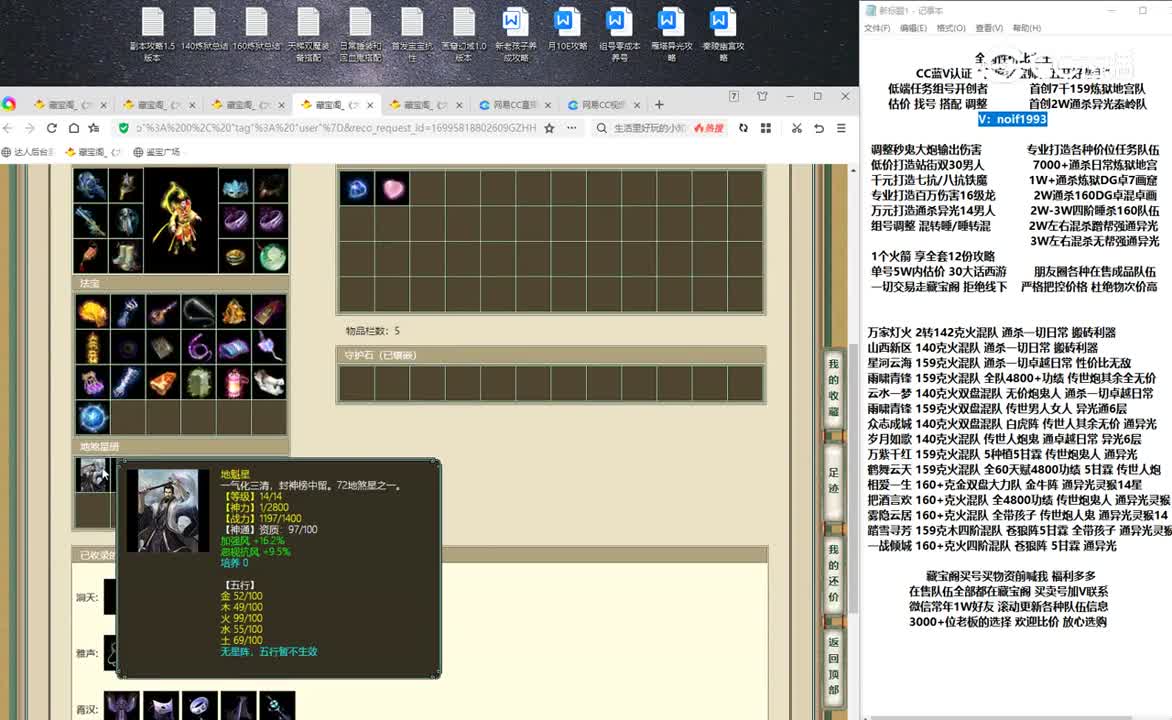Close the active 藏宝阁 tab

coord(370,105)
